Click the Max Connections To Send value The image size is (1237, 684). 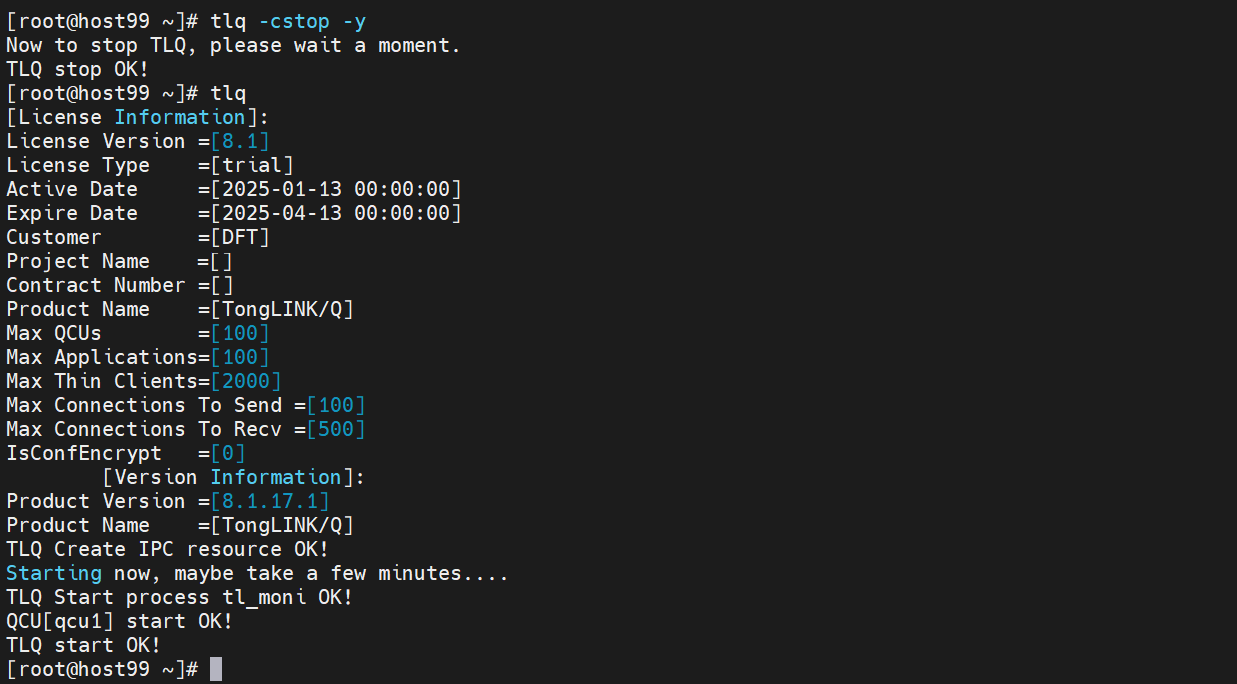[336, 405]
